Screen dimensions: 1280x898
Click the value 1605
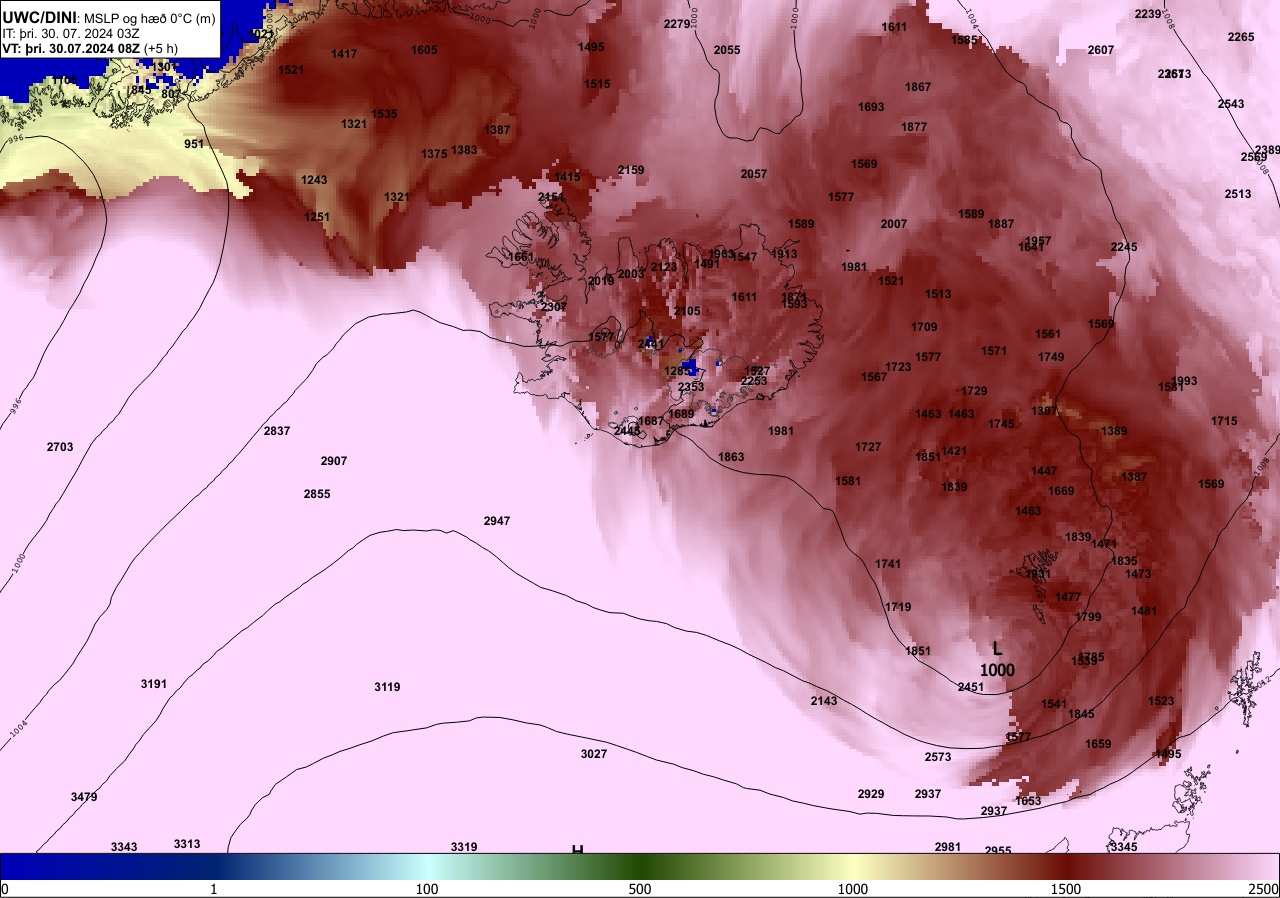[x=424, y=50]
